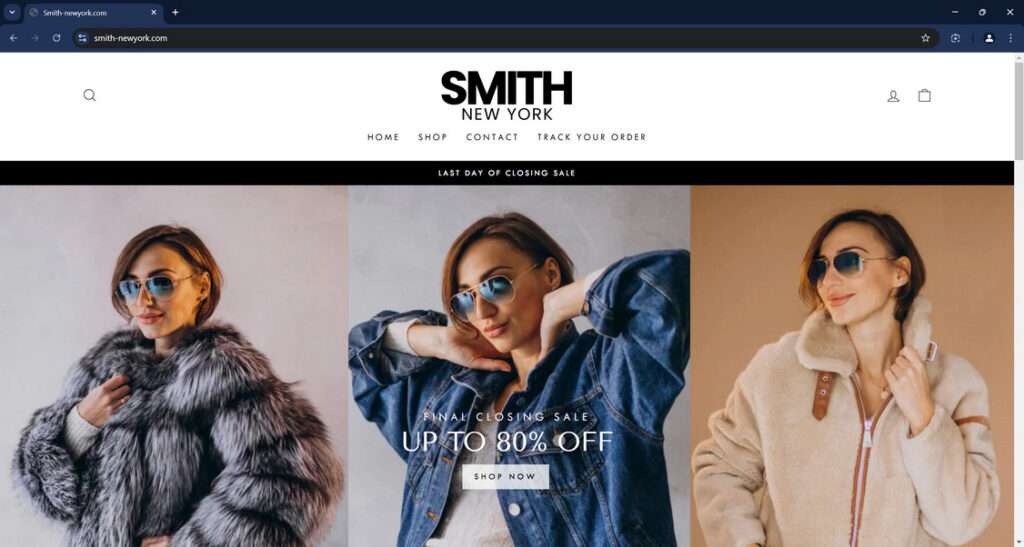View site information icon in address bar
The image size is (1024, 547).
(82, 38)
